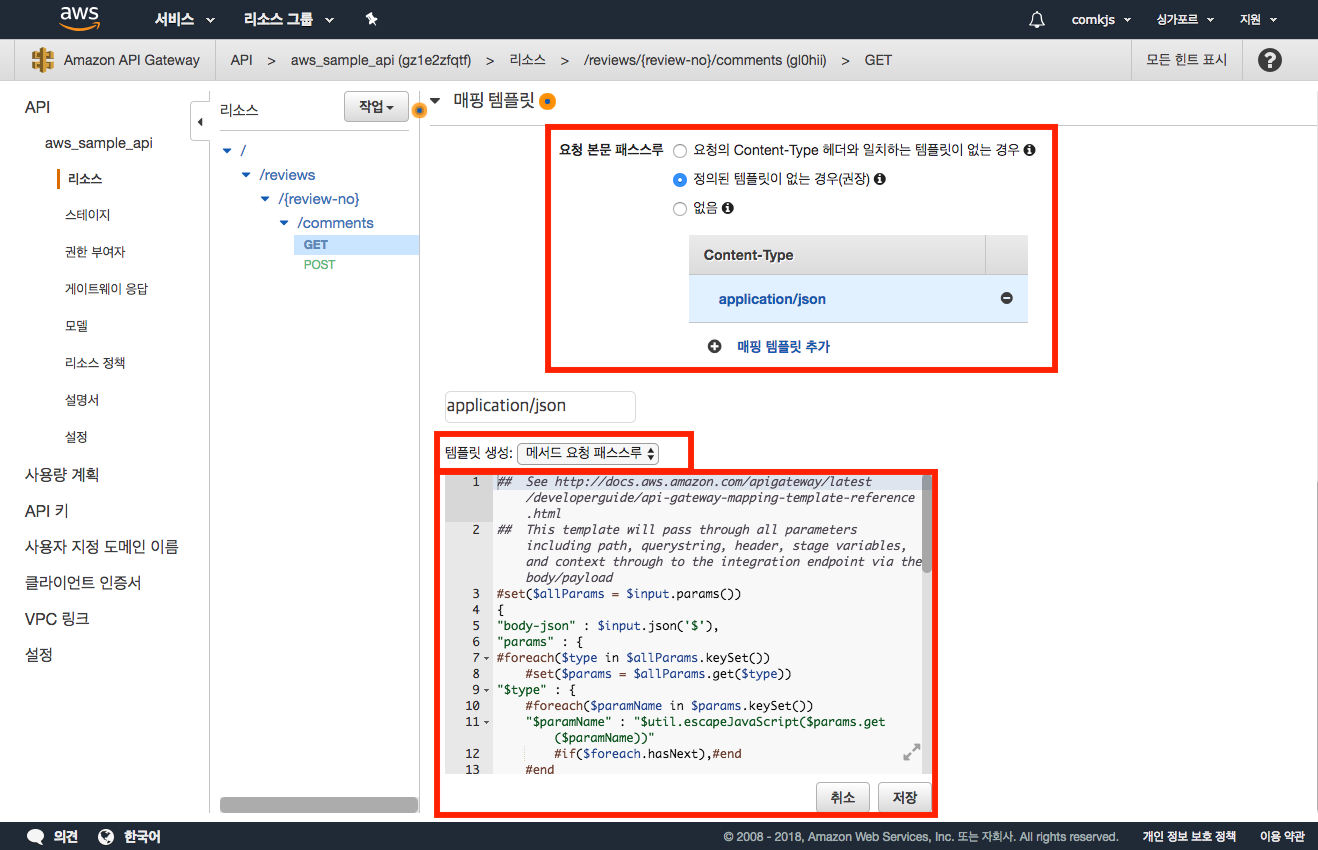Open the 템플릿 생성 dropdown selector
The width and height of the screenshot is (1318, 850).
(x=588, y=453)
